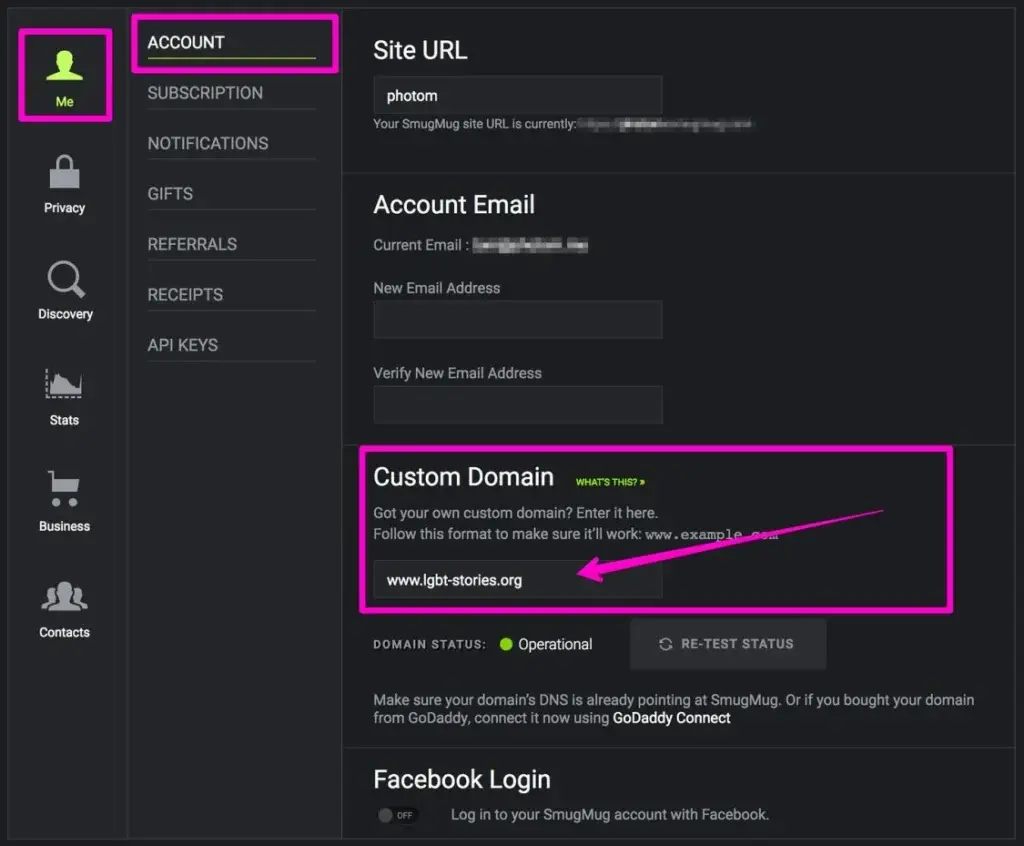Click the Discovery magnifier icon
Viewport: 1024px width, 846px height.
[x=64, y=283]
